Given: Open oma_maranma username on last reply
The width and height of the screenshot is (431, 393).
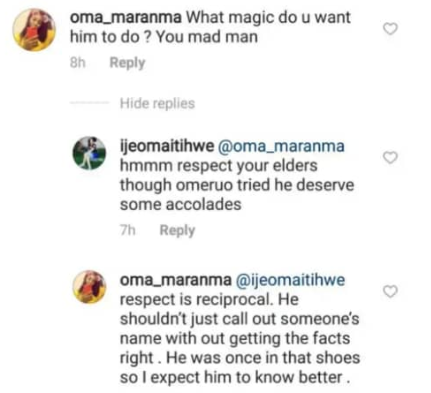Looking at the screenshot, I should [175, 280].
